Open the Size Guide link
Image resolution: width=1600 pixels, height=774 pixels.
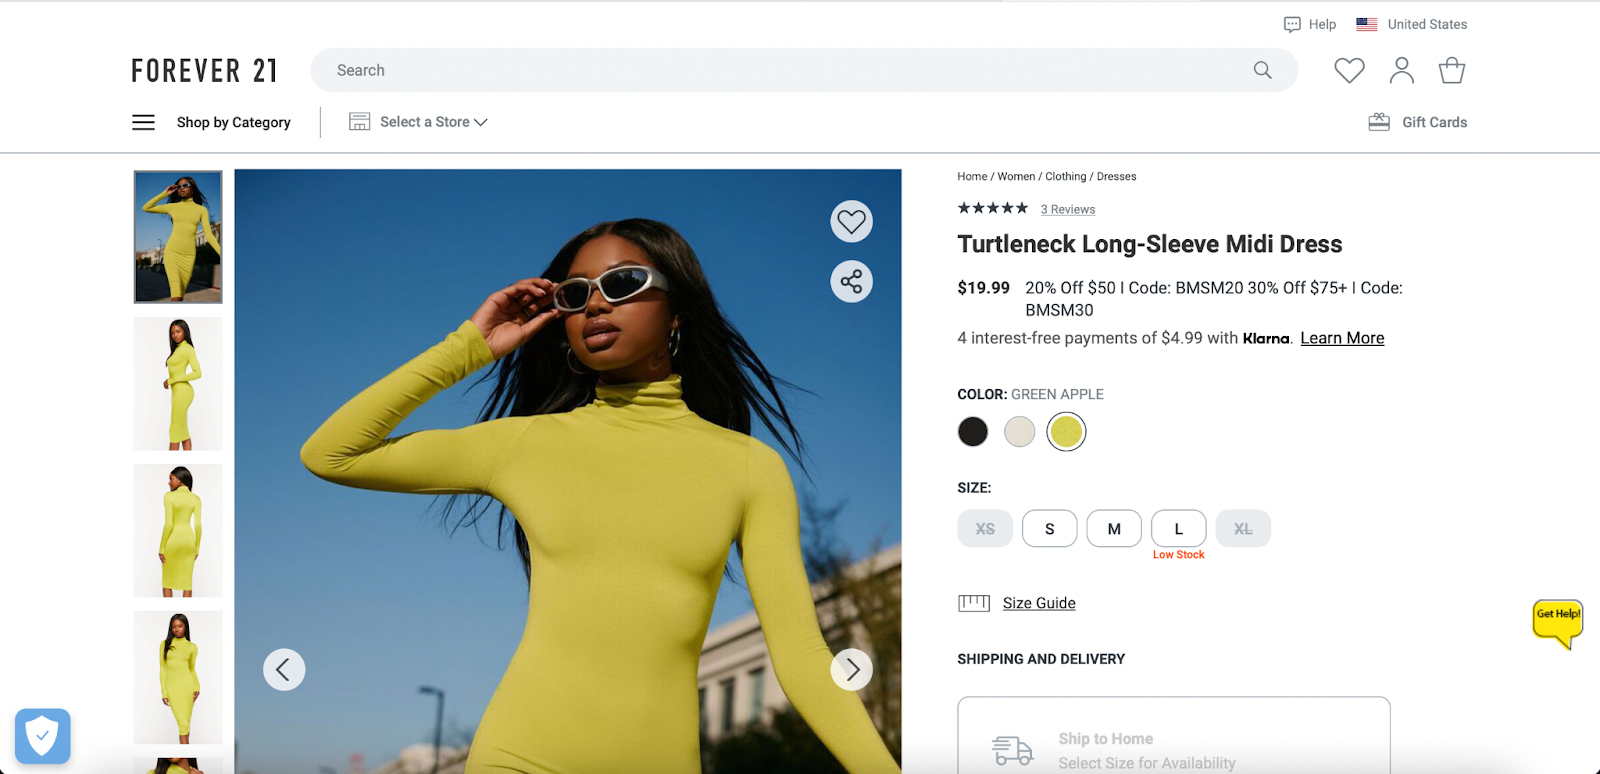(1039, 603)
